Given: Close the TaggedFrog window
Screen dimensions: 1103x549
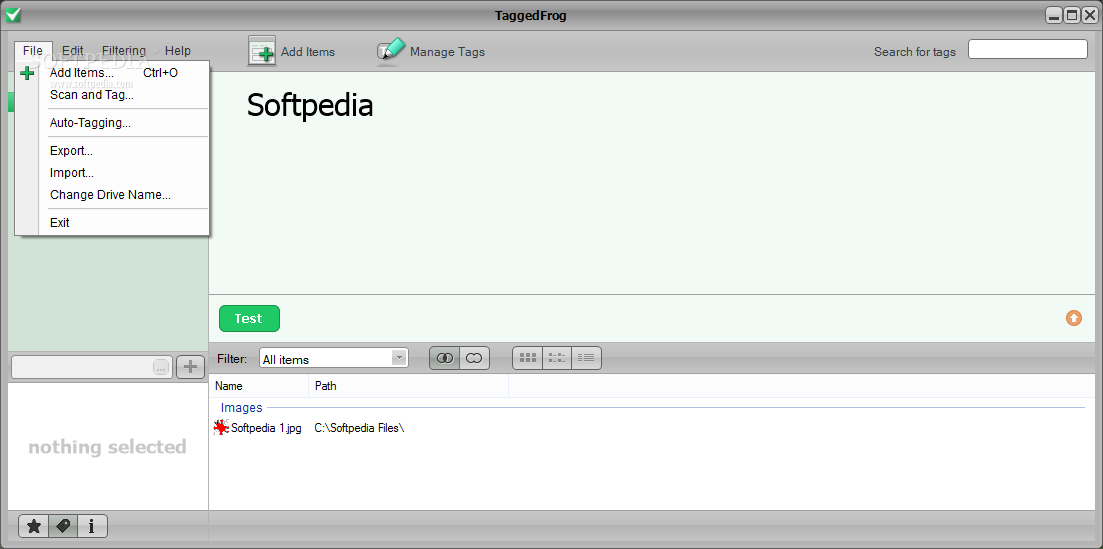Looking at the screenshot, I should (x=1090, y=15).
